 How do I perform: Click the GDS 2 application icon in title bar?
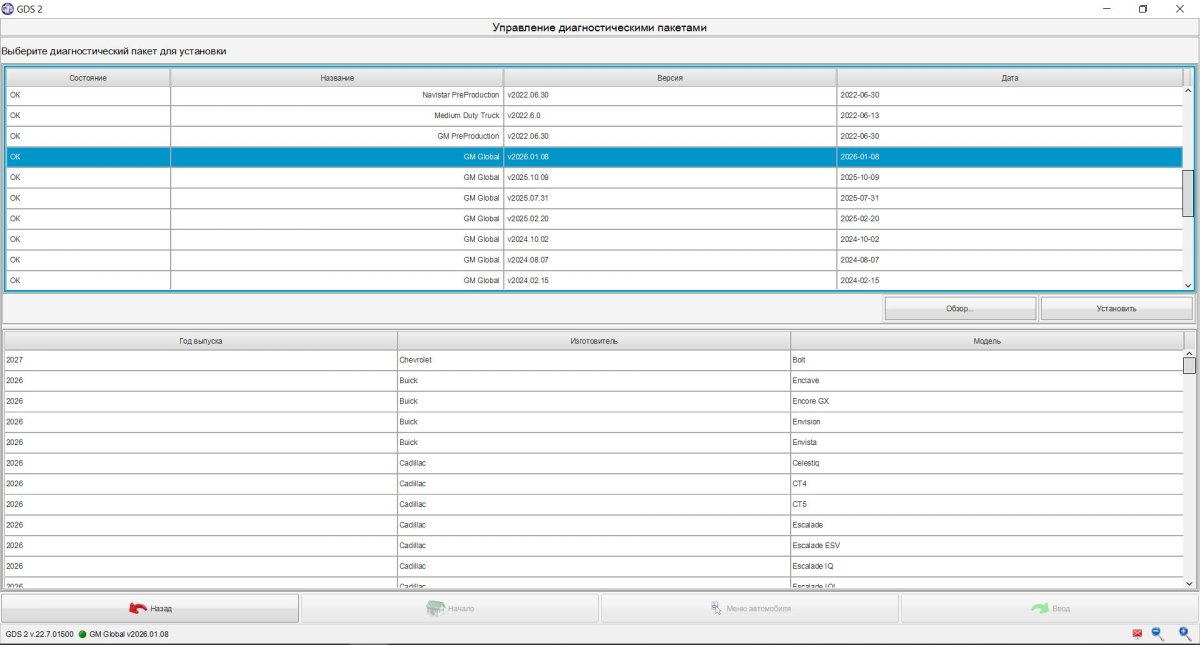pyautogui.click(x=9, y=8)
